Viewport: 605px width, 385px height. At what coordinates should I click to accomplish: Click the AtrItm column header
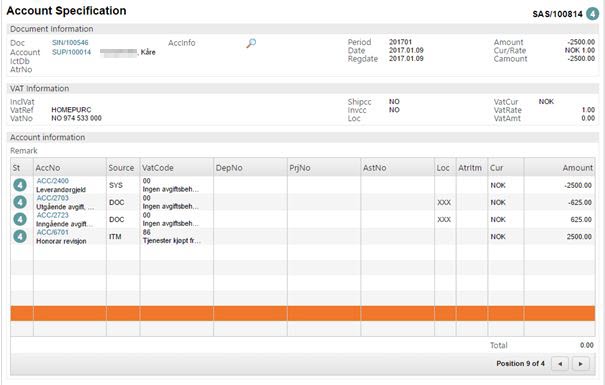point(472,168)
